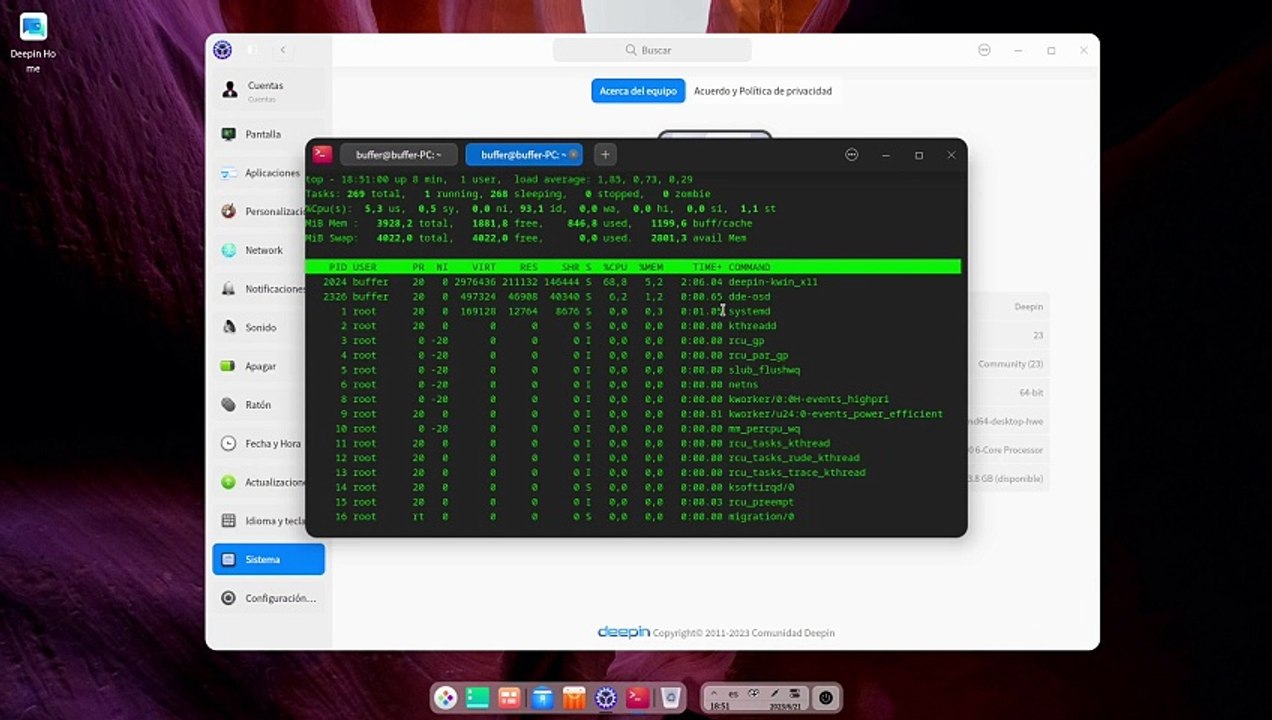This screenshot has height=720, width=1272.
Task: Click the green PID USER header line
Action: click(632, 267)
